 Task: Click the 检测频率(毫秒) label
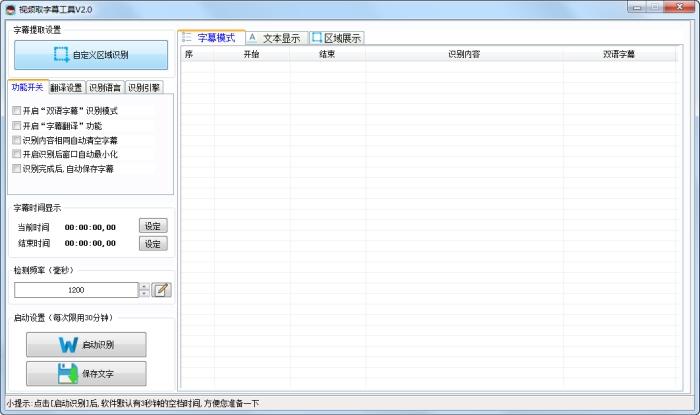coord(43,270)
